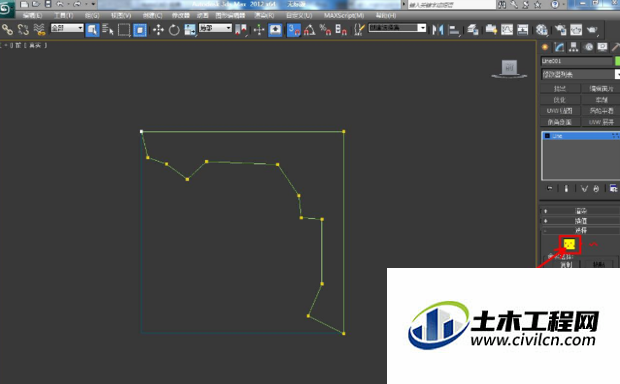The height and width of the screenshot is (384, 620).
Task: Open the Select by Name tool
Action: point(108,30)
